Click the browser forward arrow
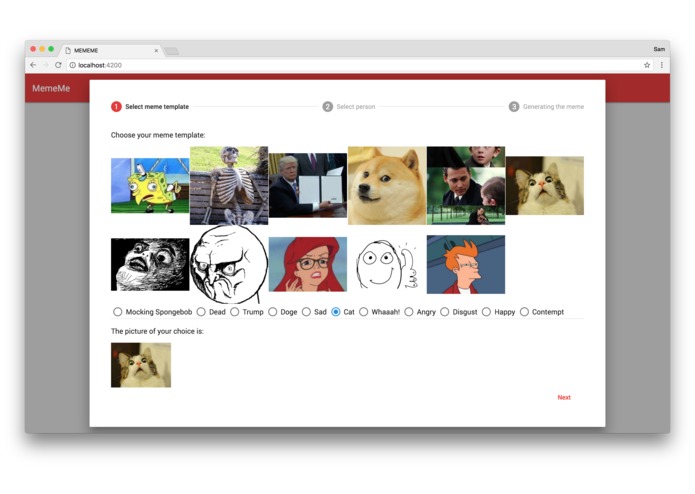The image size is (695, 494). pyautogui.click(x=46, y=65)
